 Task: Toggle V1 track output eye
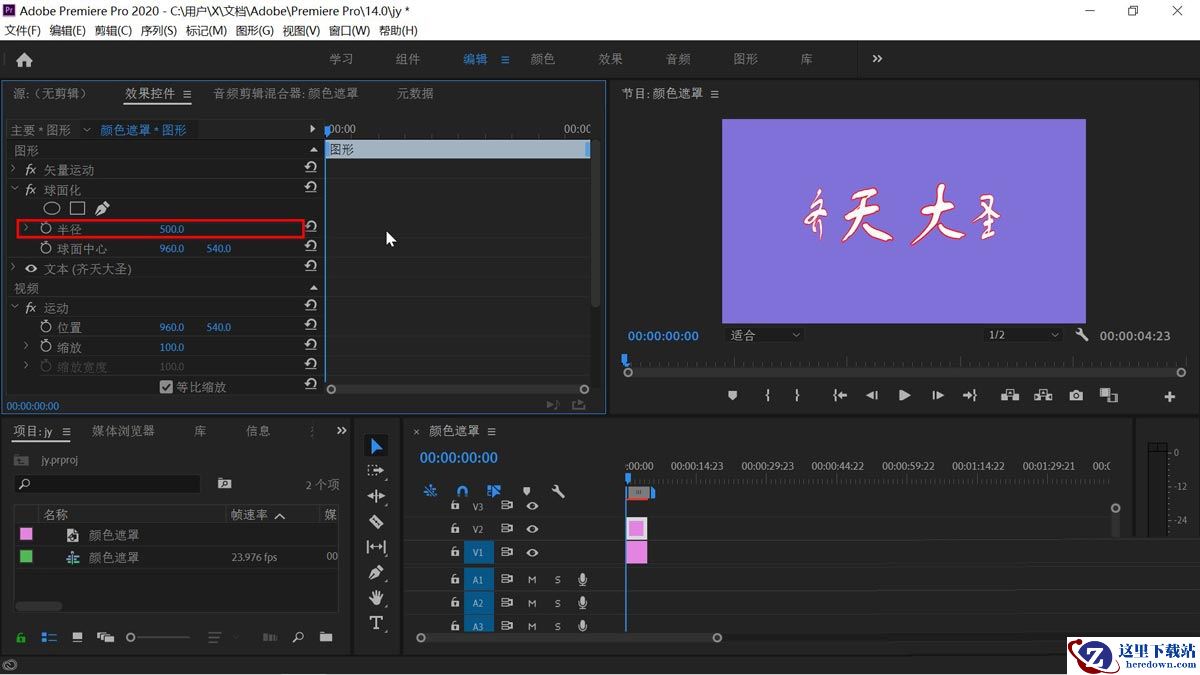click(532, 552)
